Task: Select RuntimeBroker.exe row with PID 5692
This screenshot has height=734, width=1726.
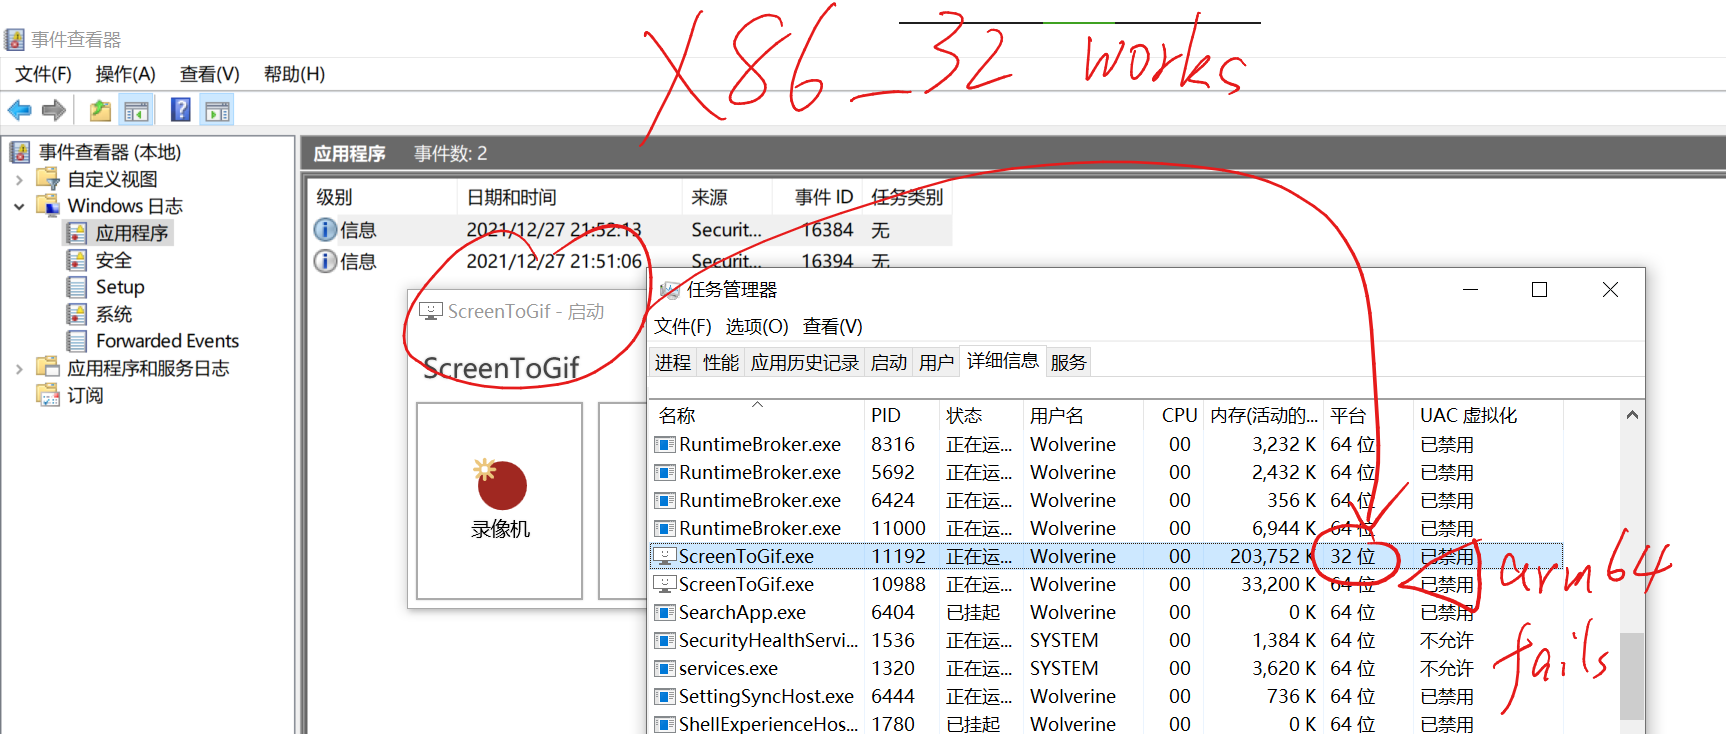Action: [1106, 472]
